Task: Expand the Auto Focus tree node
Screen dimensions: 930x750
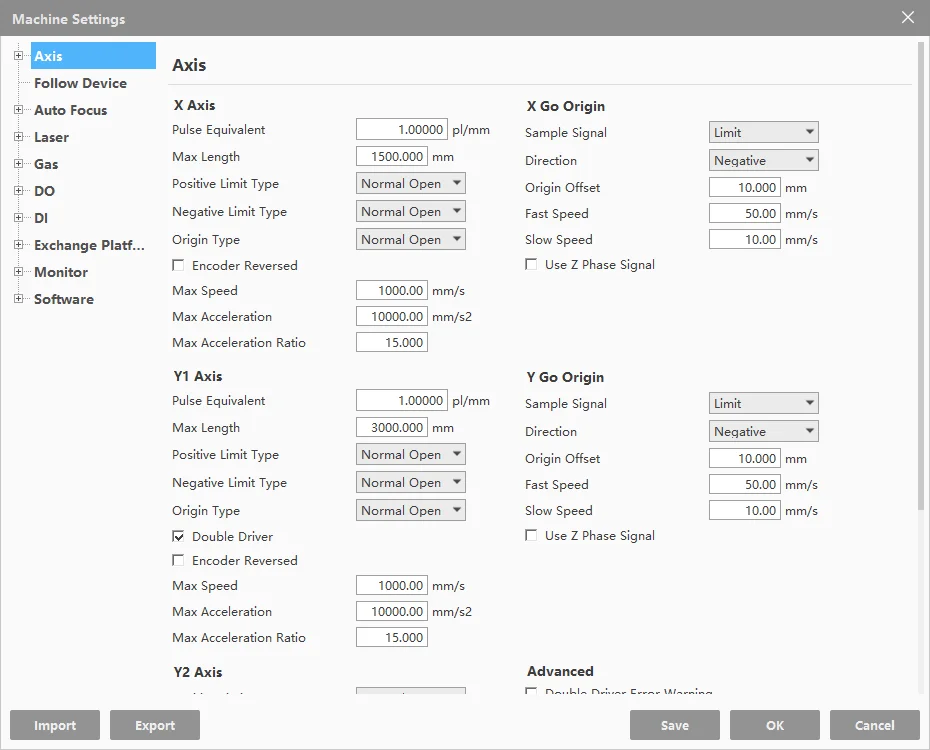Action: click(18, 110)
